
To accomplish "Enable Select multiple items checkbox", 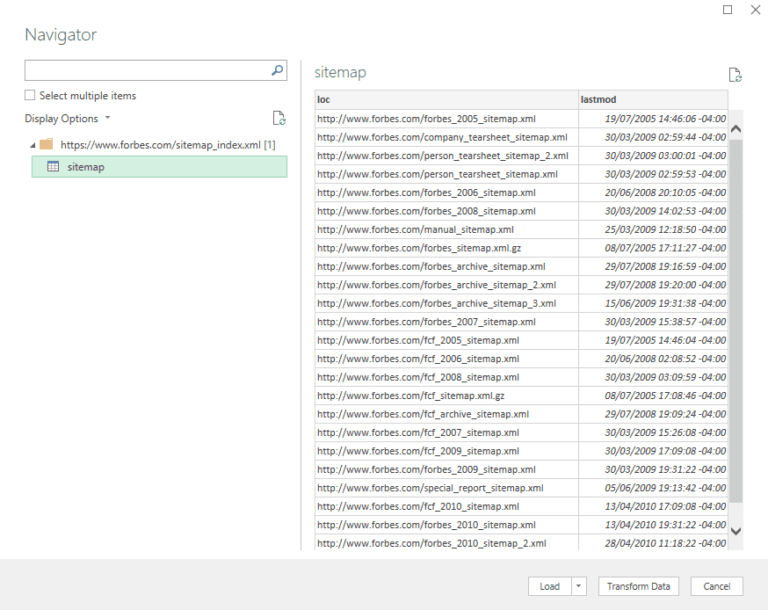I will (x=30, y=95).
